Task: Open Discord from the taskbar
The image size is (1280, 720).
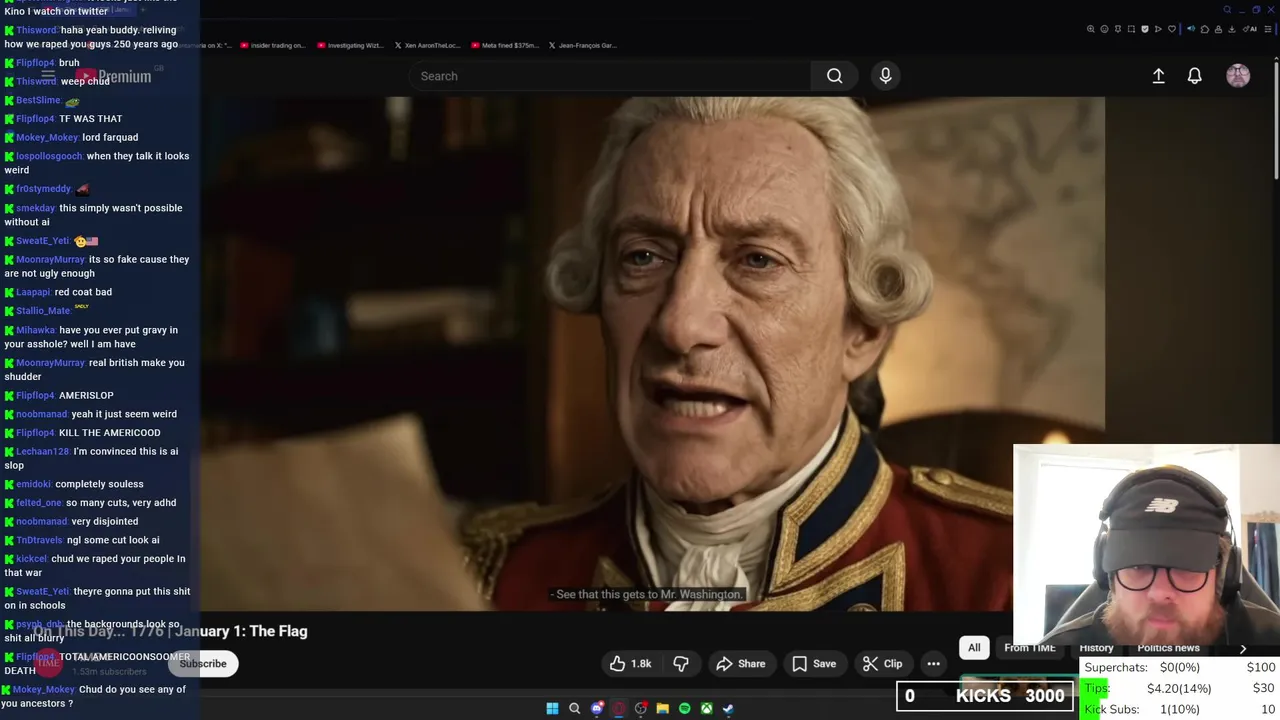Action: click(x=597, y=709)
